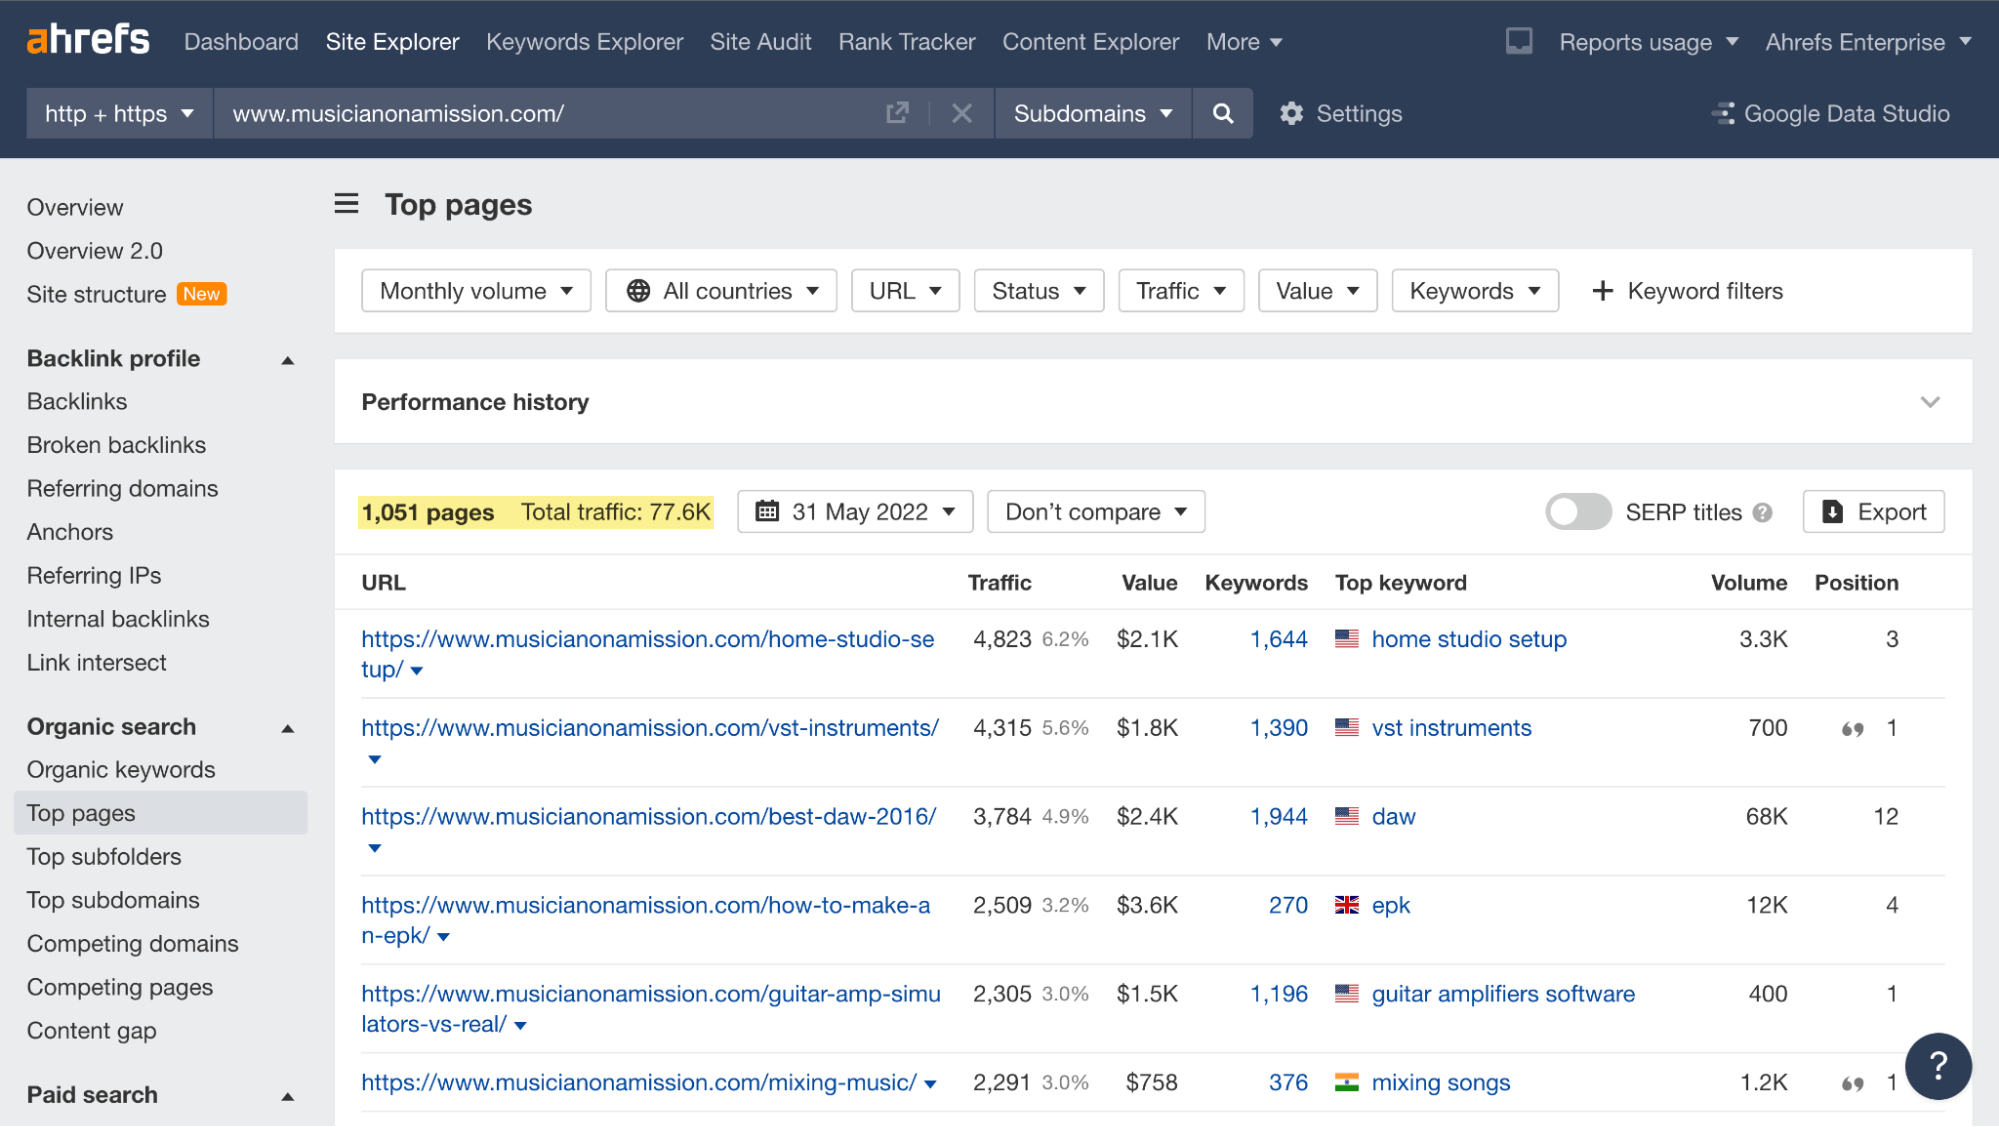
Task: Open Rank Tracker
Action: (x=907, y=42)
